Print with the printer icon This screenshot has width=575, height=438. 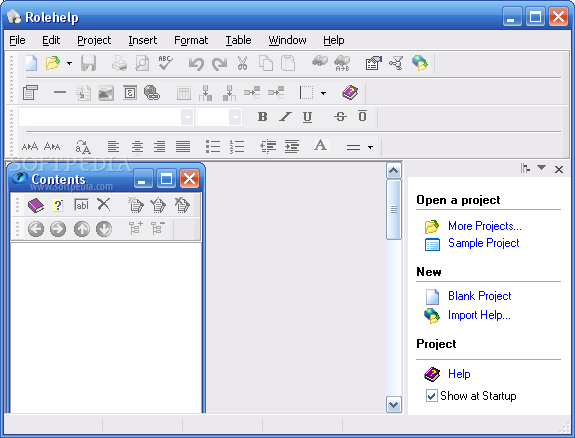coord(119,63)
